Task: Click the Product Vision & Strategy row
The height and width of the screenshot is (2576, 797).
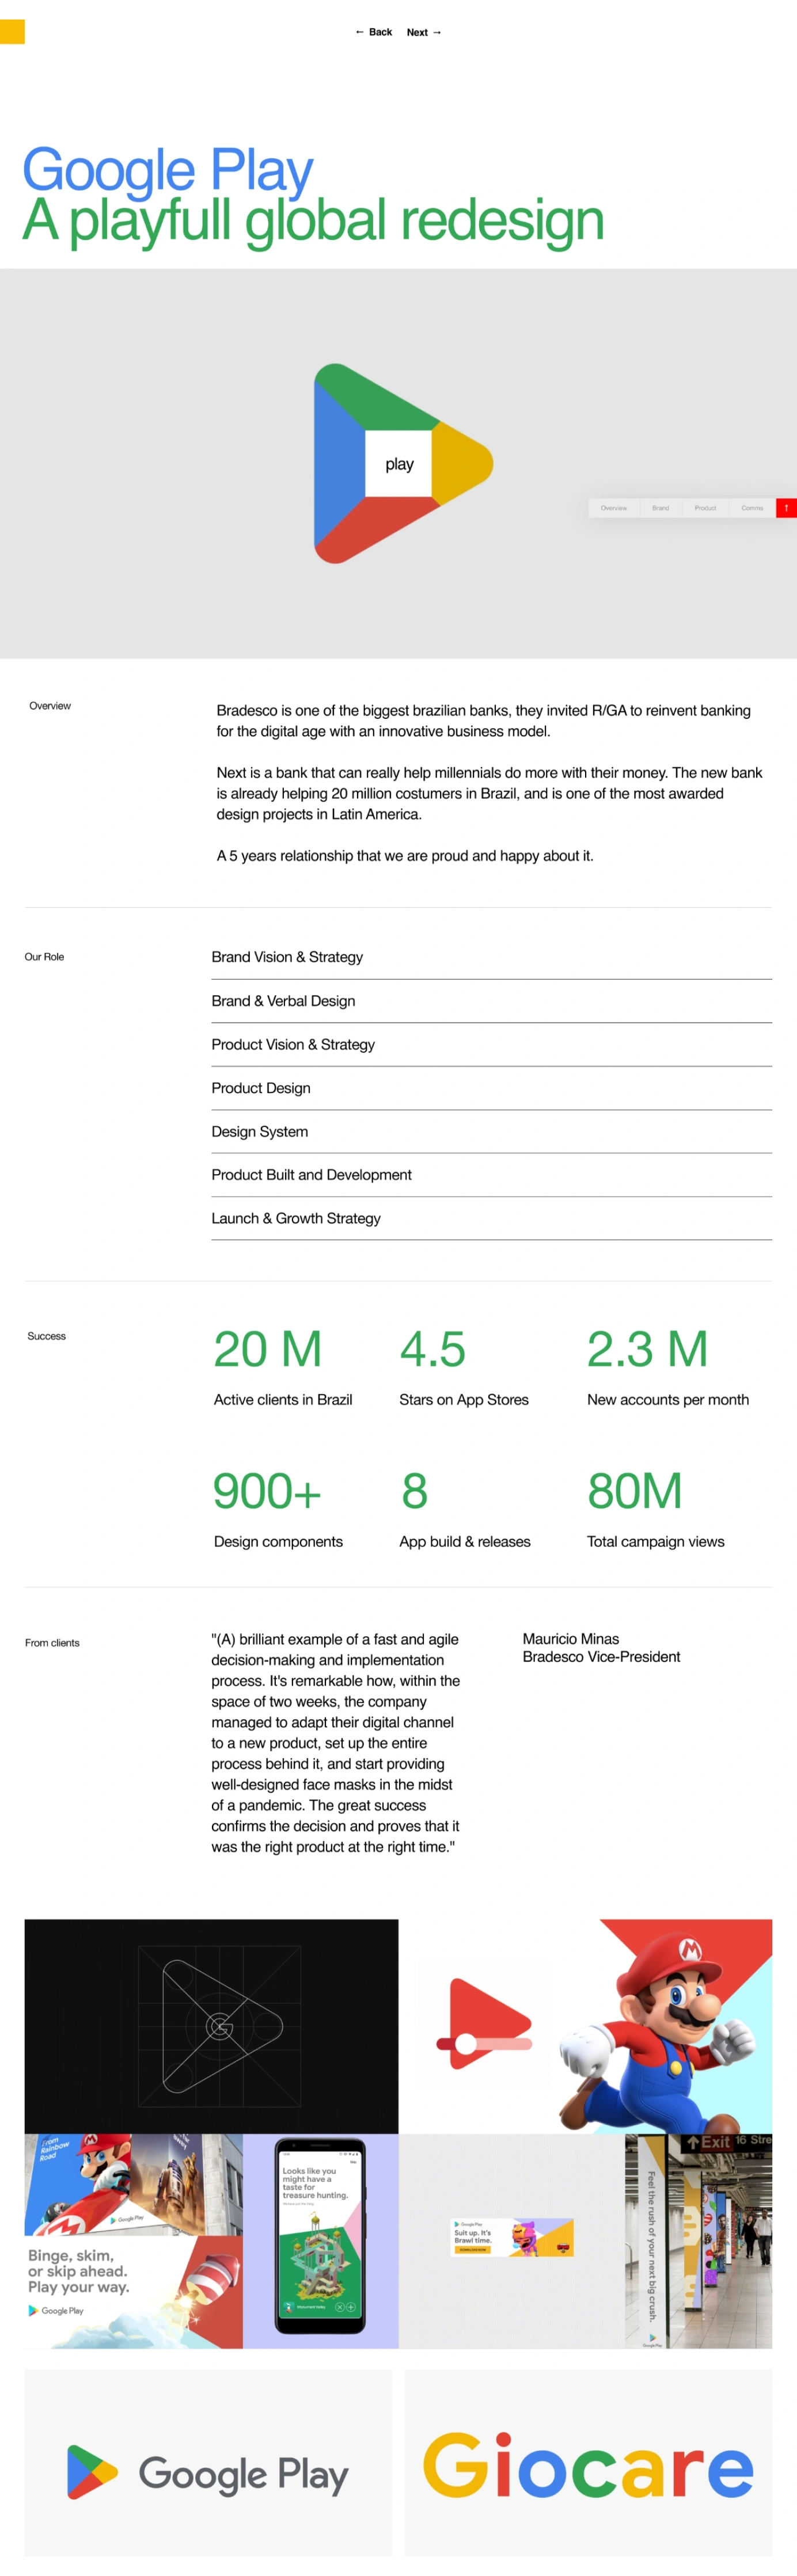Action: pyautogui.click(x=491, y=1044)
